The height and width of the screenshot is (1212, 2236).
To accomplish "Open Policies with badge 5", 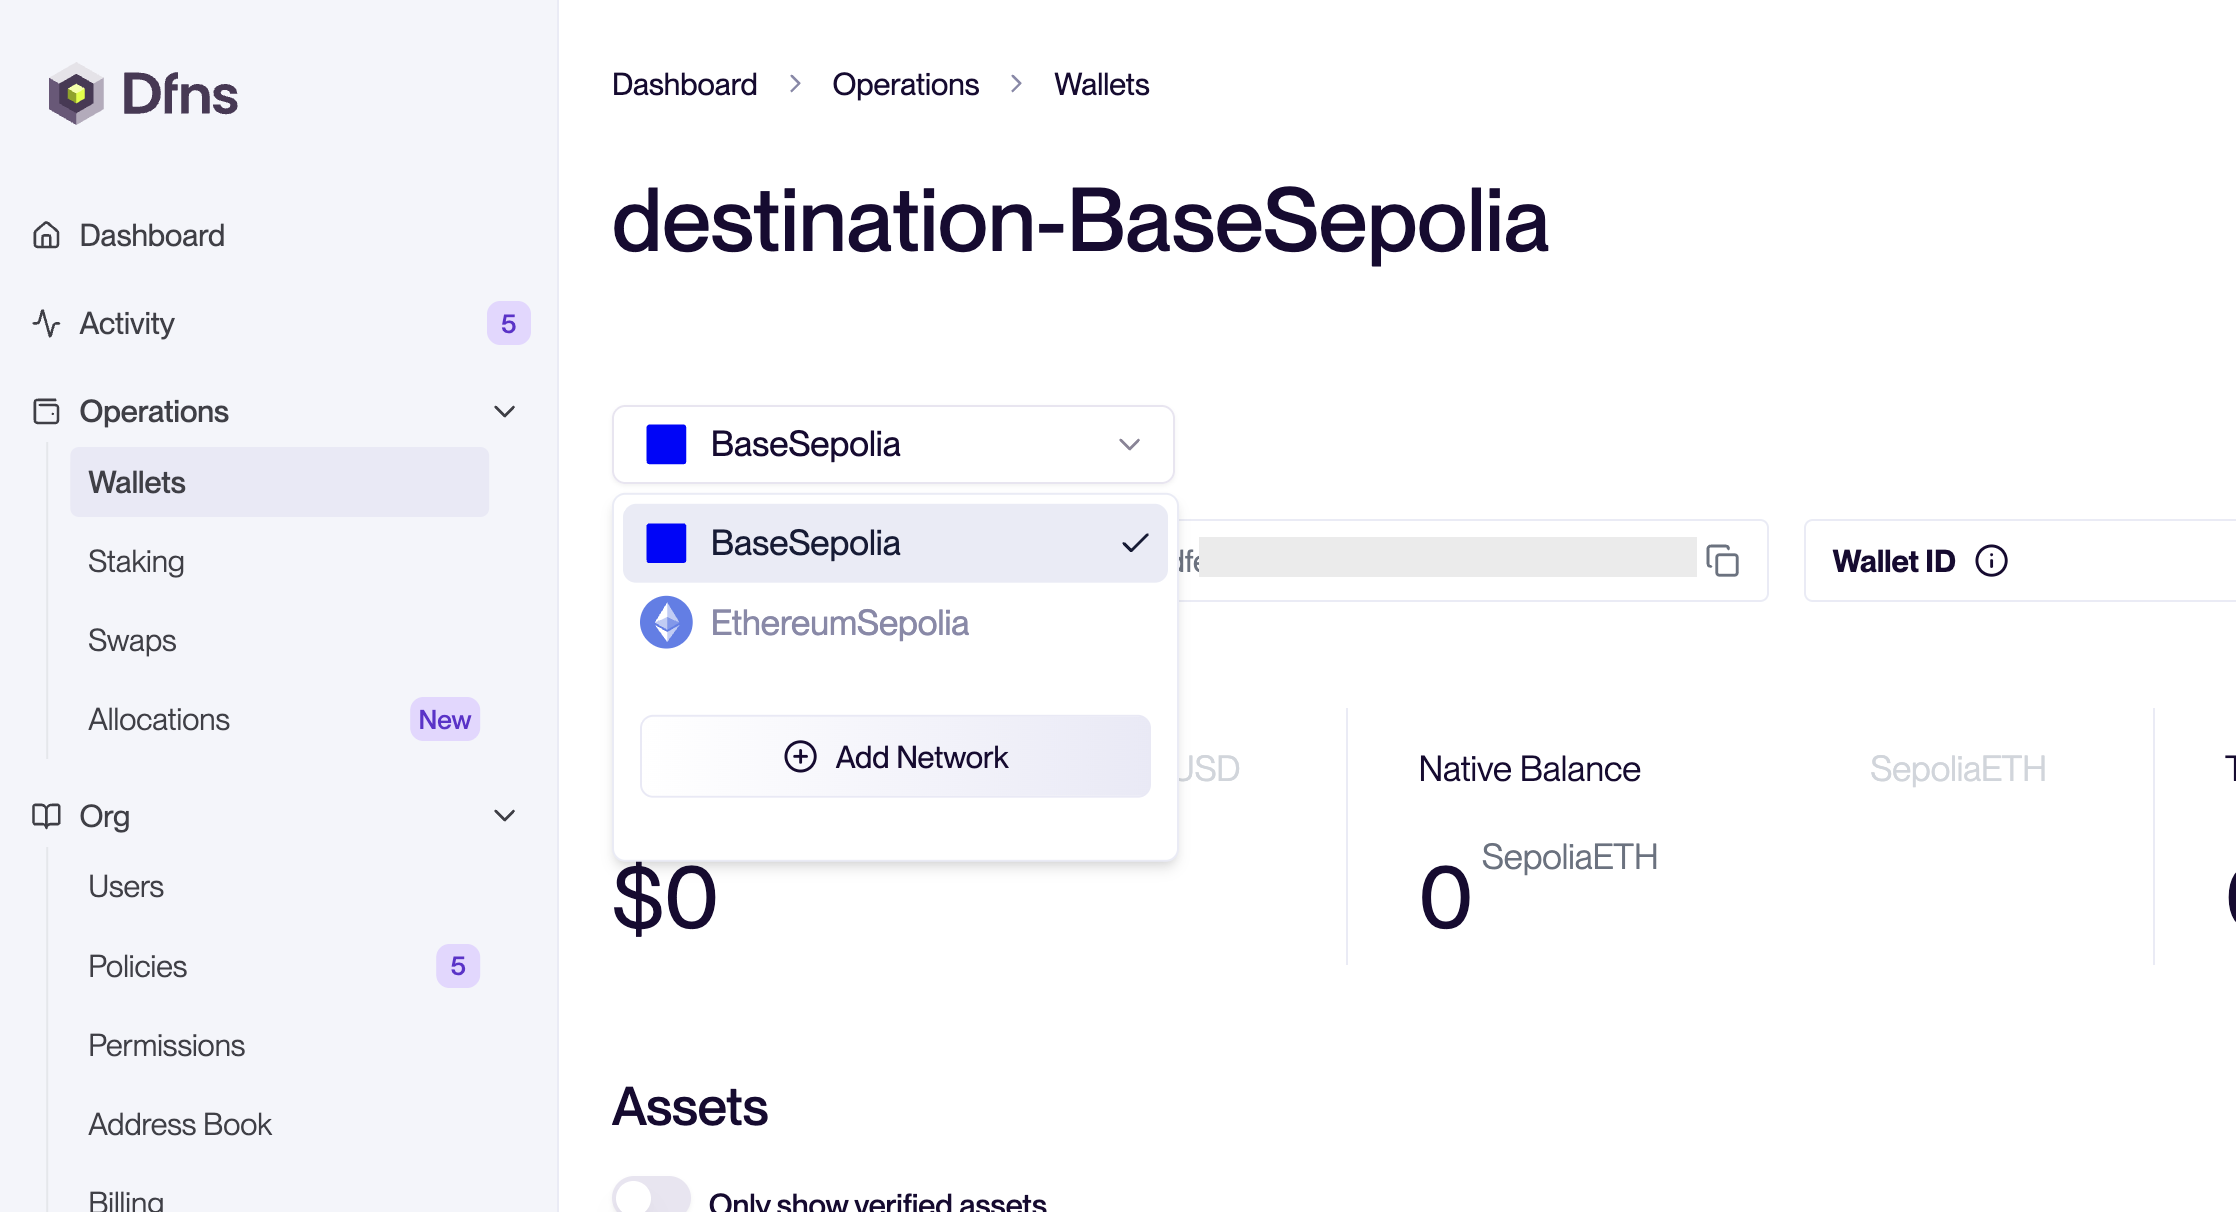I will [138, 966].
